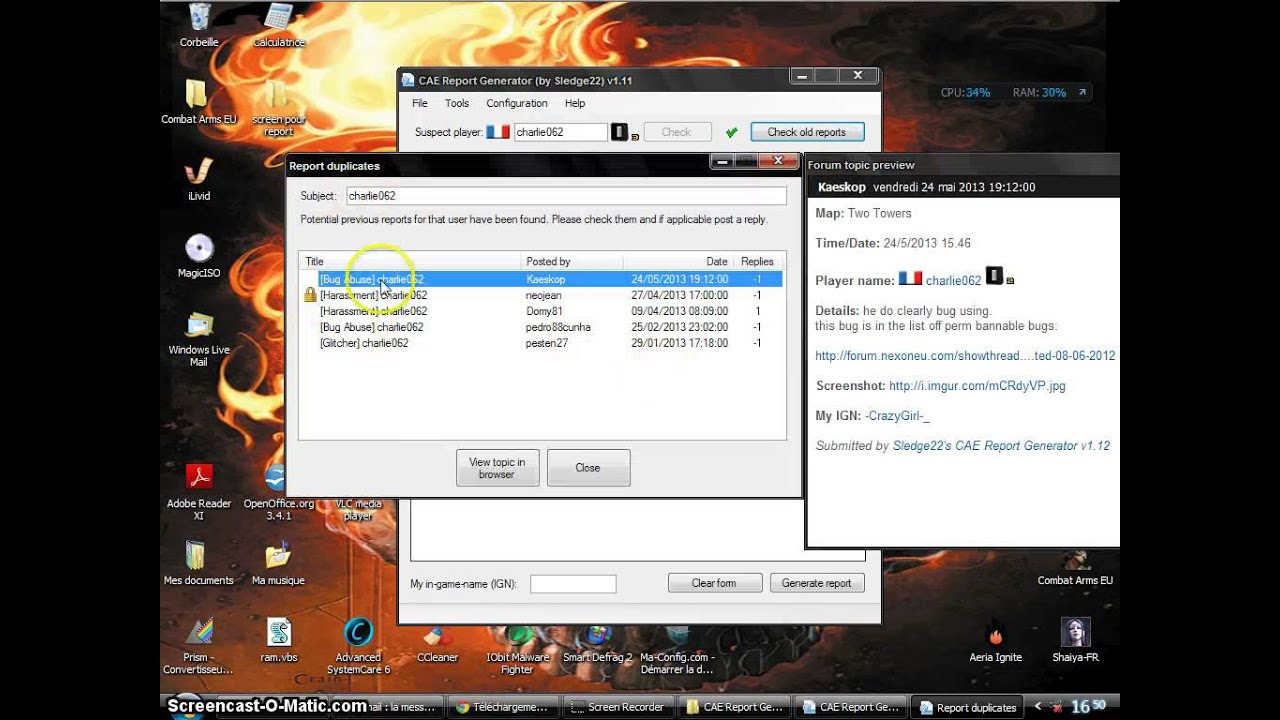Image resolution: width=1280 pixels, height=720 pixels.
Task: Click the rank badge next to charlie062 field
Action: (x=620, y=132)
